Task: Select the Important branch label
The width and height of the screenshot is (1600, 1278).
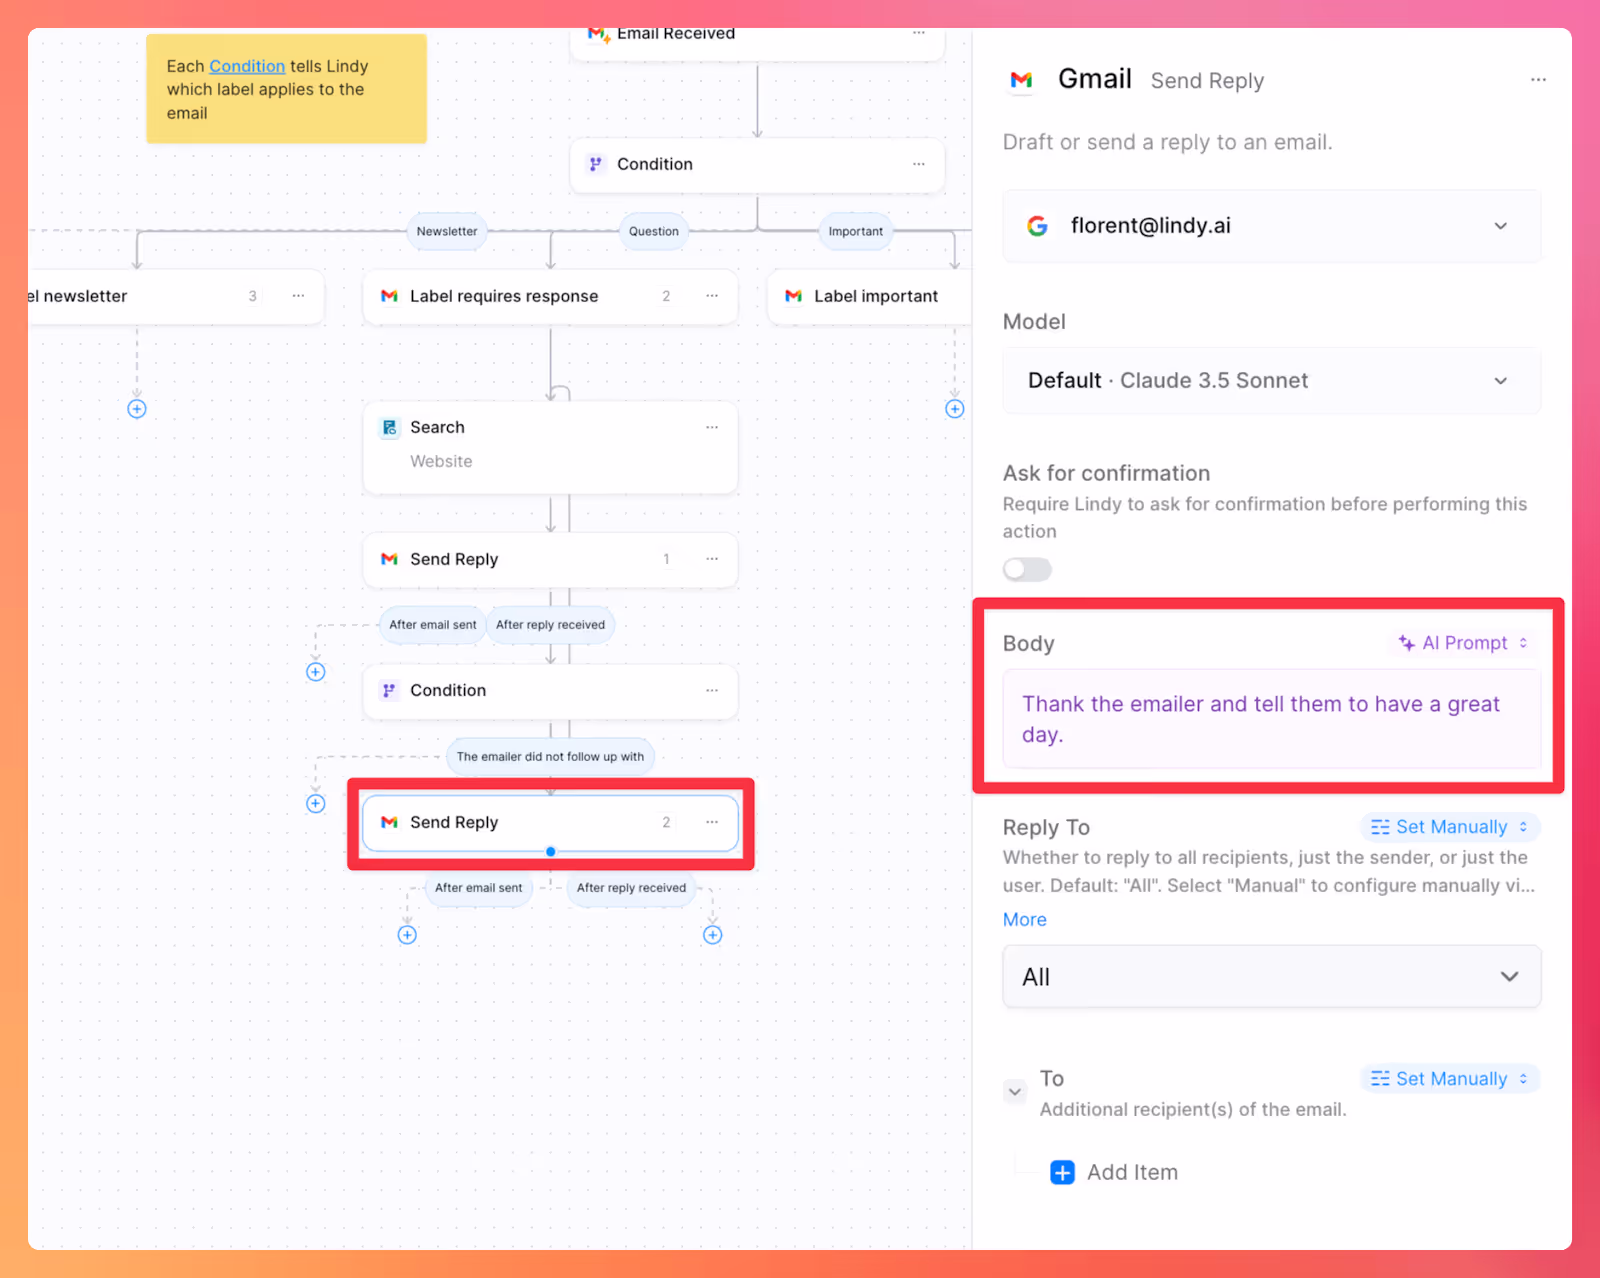Action: click(855, 231)
